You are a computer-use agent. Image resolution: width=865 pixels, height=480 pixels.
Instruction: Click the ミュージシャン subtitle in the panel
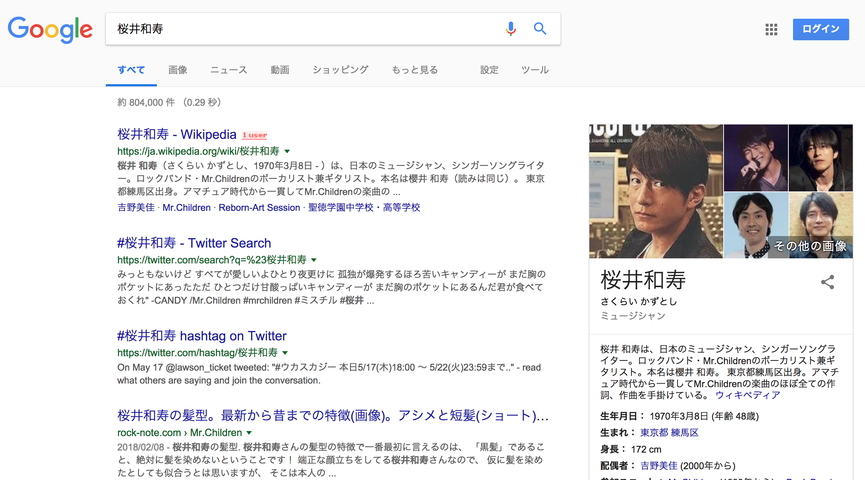coord(633,316)
